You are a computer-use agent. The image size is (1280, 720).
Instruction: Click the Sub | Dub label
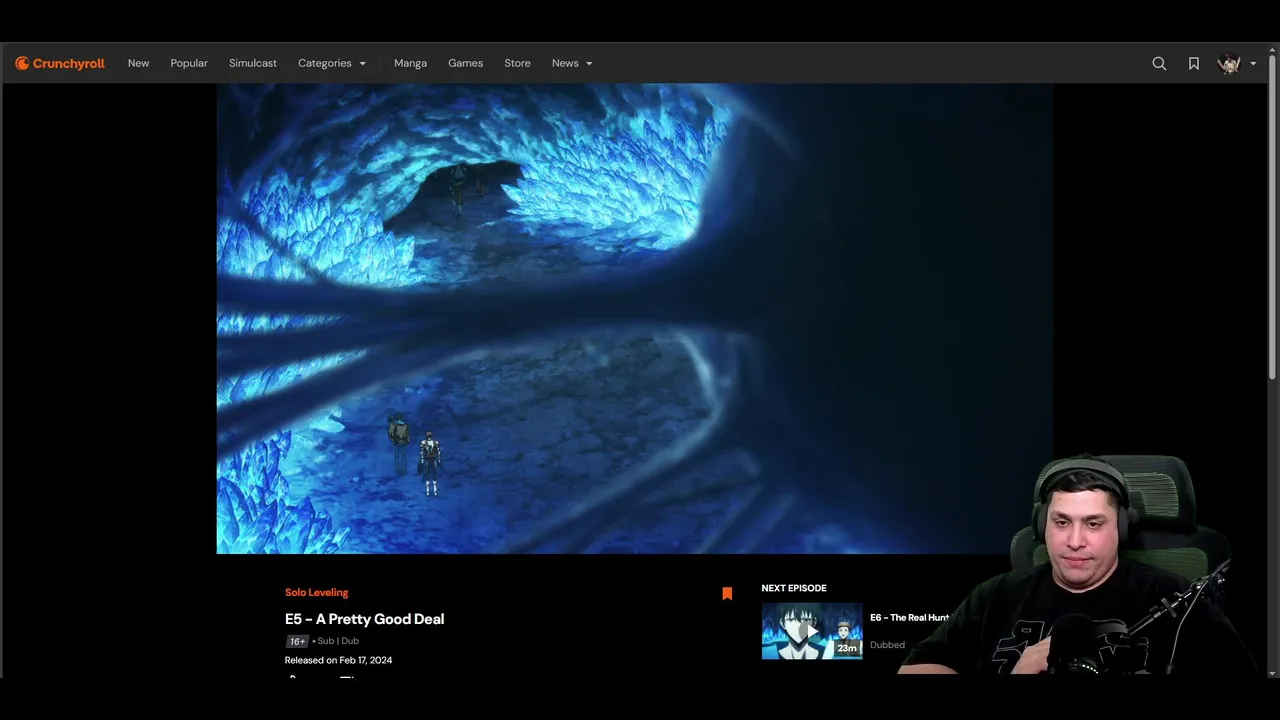pos(338,641)
